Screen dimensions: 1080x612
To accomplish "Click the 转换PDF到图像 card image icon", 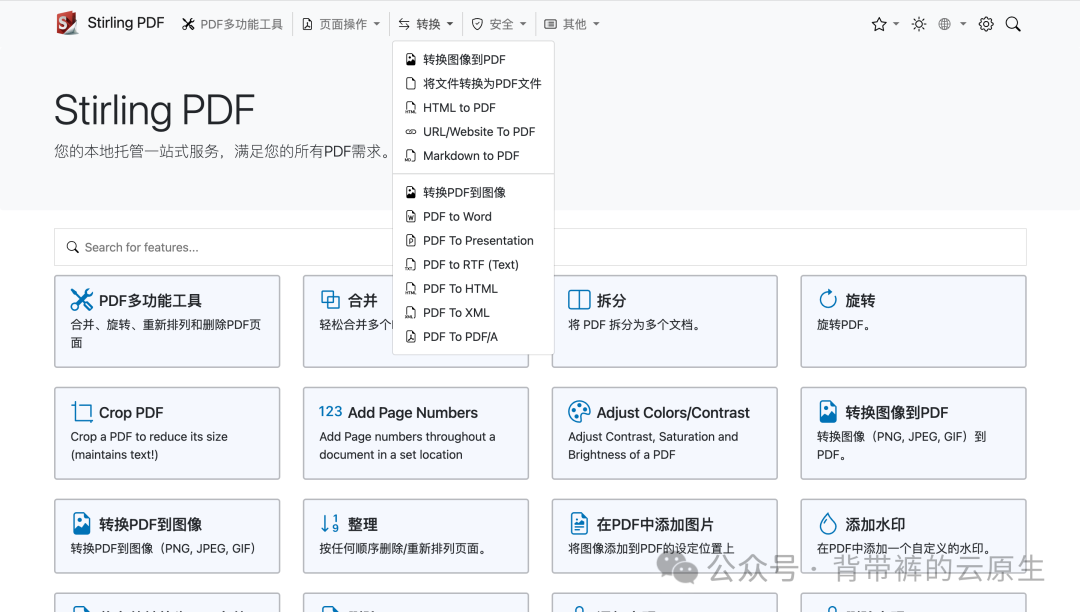I will [81, 523].
